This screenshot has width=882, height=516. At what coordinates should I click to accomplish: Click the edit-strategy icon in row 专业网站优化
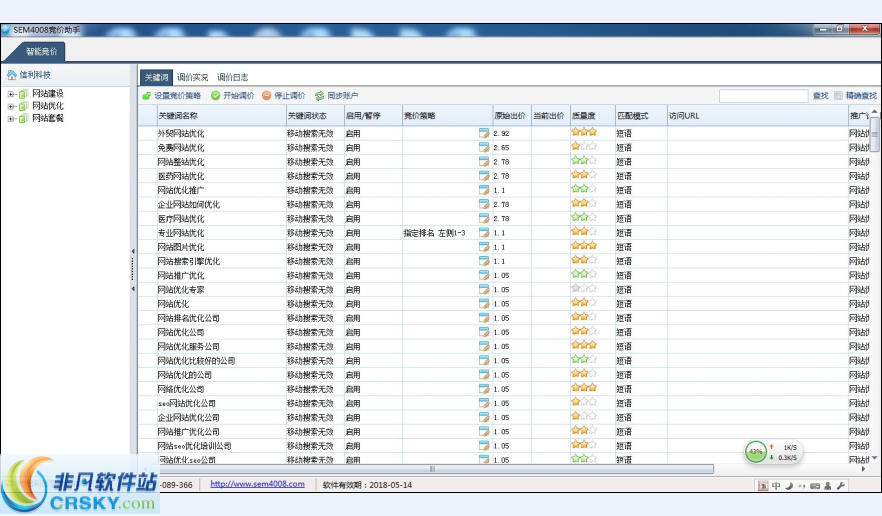click(x=484, y=232)
